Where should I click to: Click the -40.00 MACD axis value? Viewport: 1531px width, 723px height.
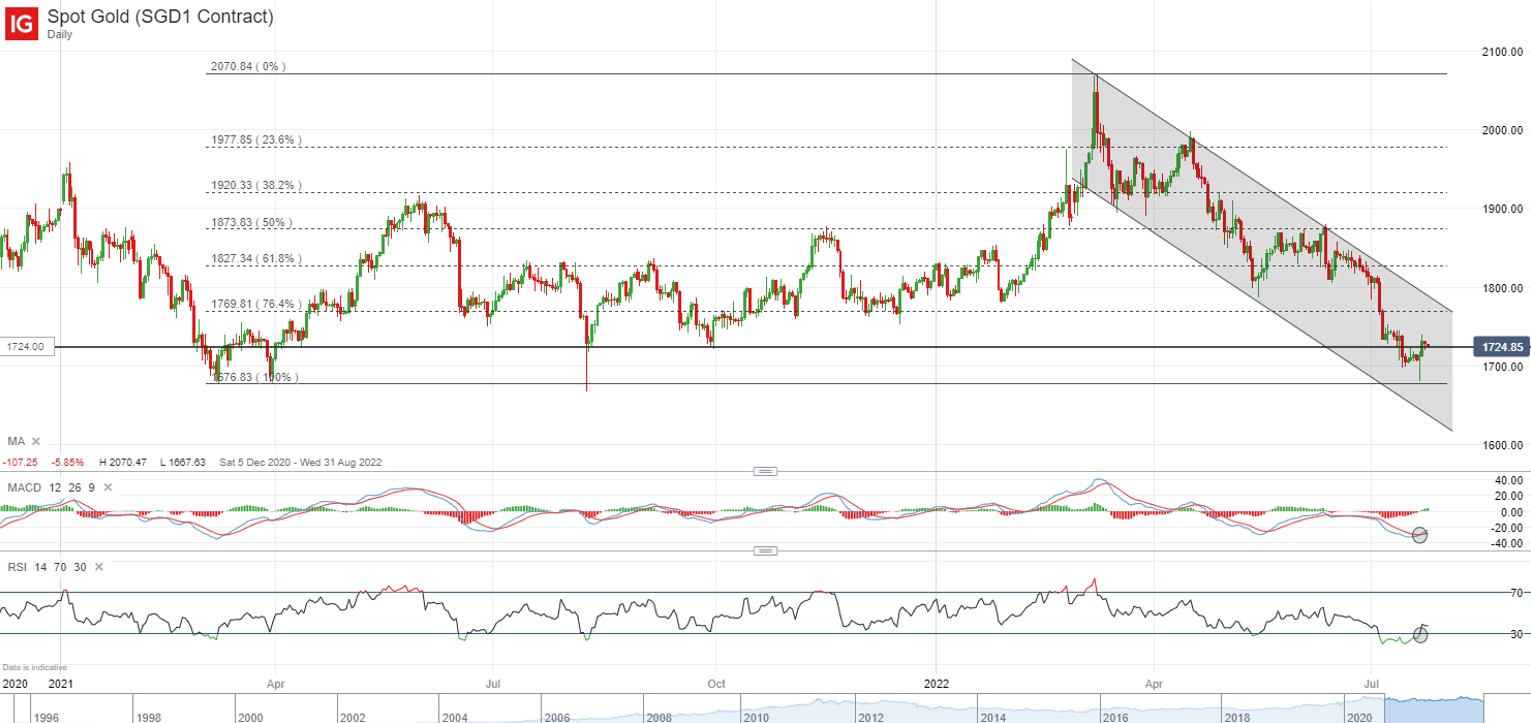point(1505,543)
